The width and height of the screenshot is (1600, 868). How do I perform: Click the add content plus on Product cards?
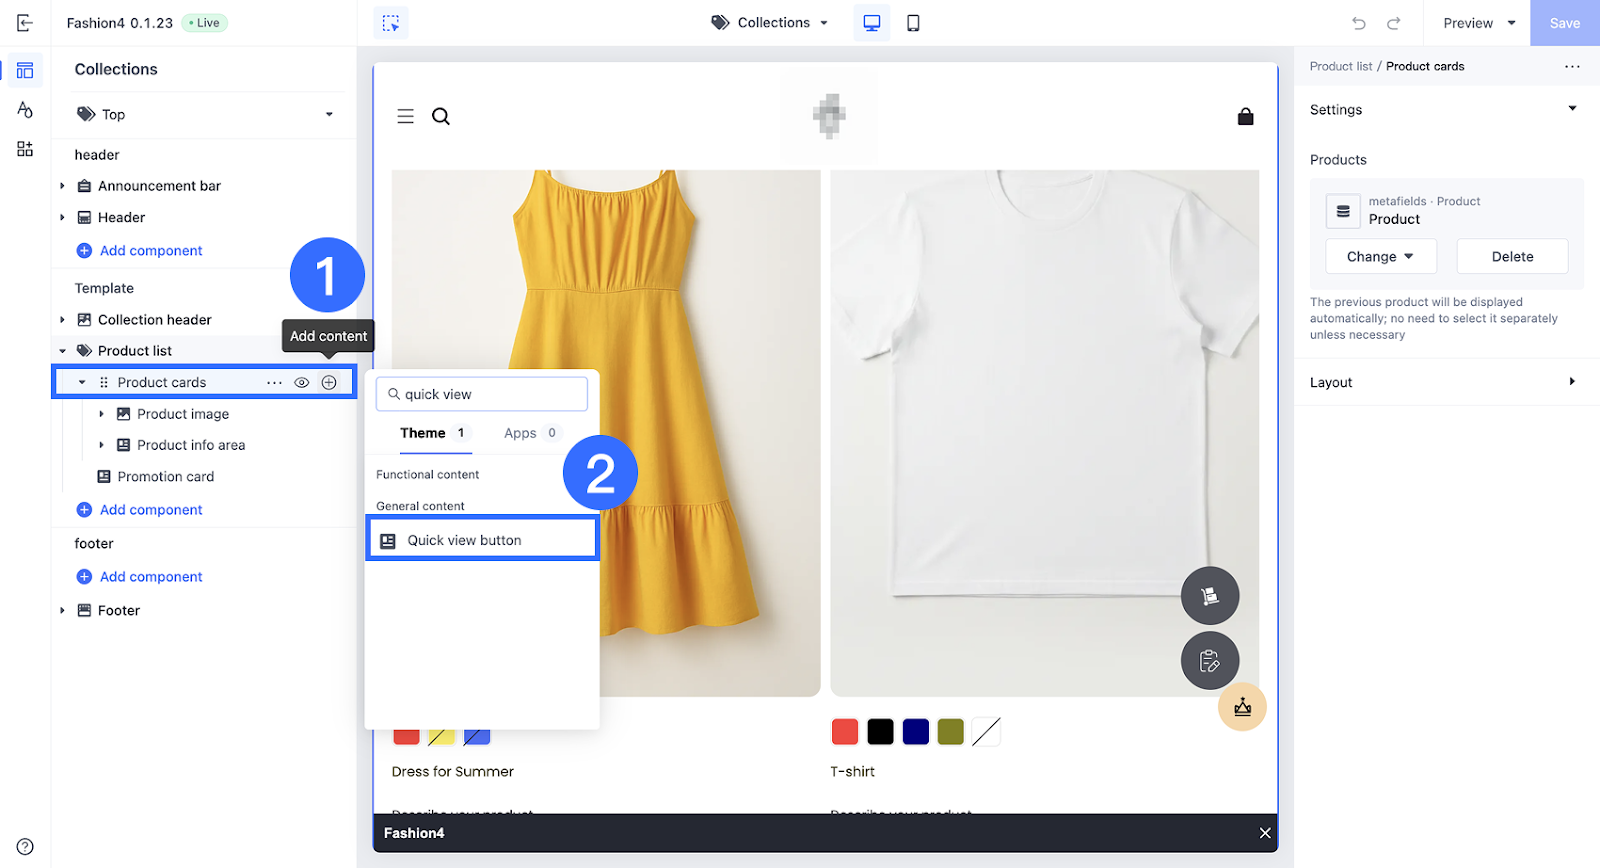[329, 383]
